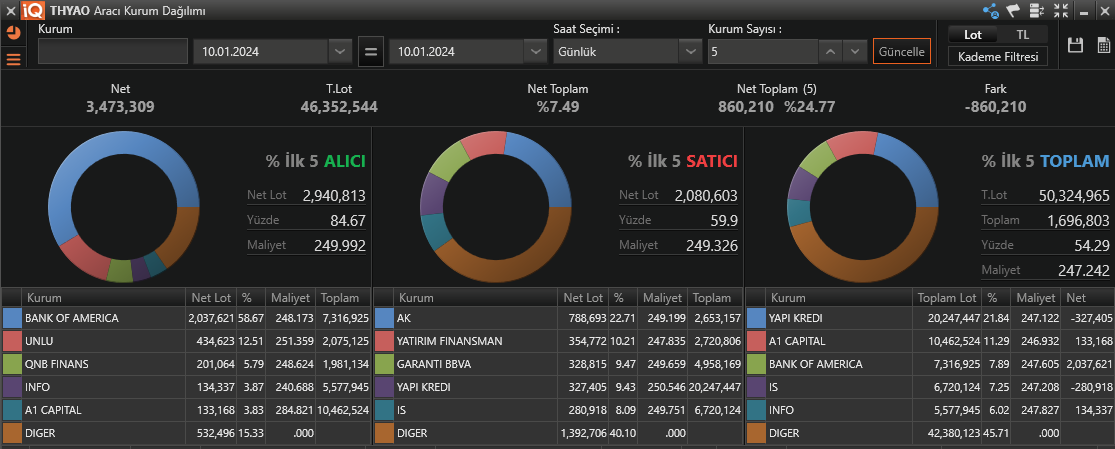Viewport: 1115px width, 449px height.
Task: Click the iQ application logo
Action: 33,10
